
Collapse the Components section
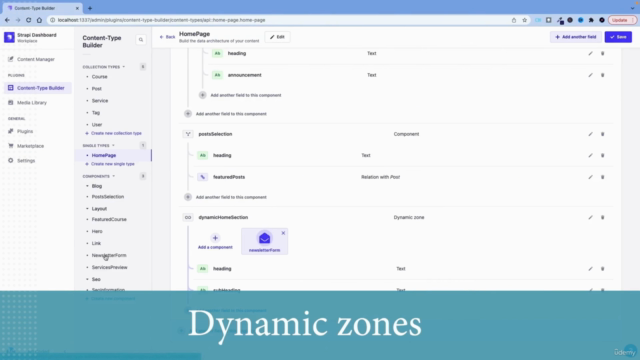[x=99, y=176]
